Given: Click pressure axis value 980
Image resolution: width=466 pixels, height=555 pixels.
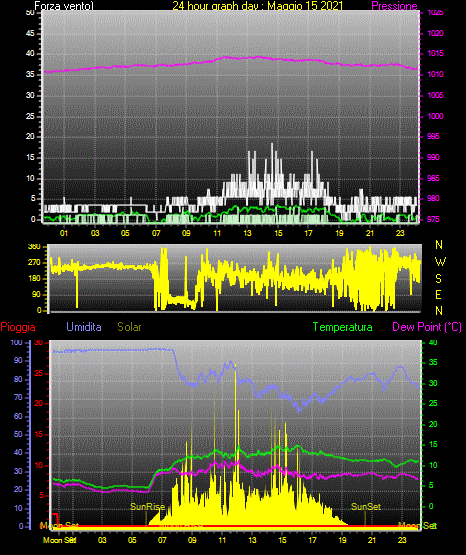Looking at the screenshot, I should click(x=433, y=198).
